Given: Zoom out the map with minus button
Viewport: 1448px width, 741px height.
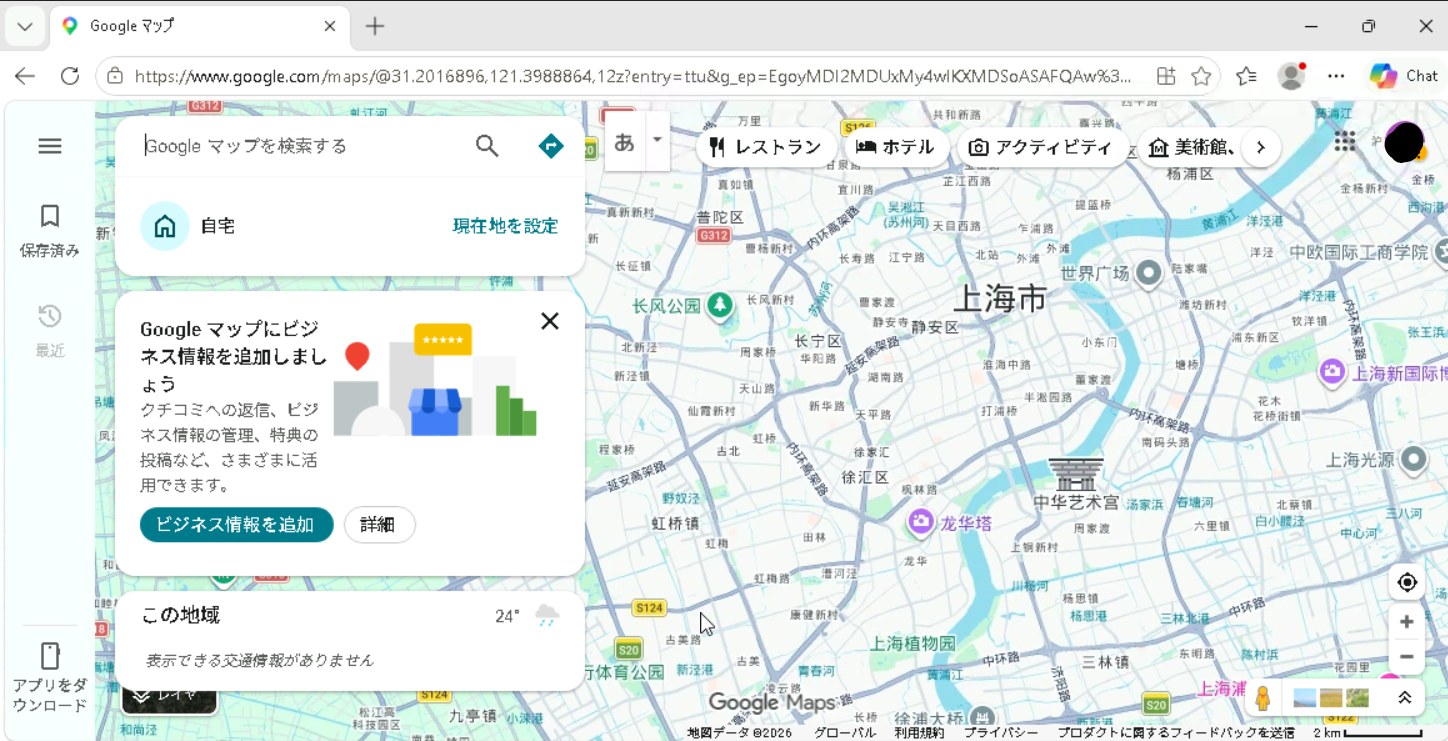Looking at the screenshot, I should click(1407, 657).
